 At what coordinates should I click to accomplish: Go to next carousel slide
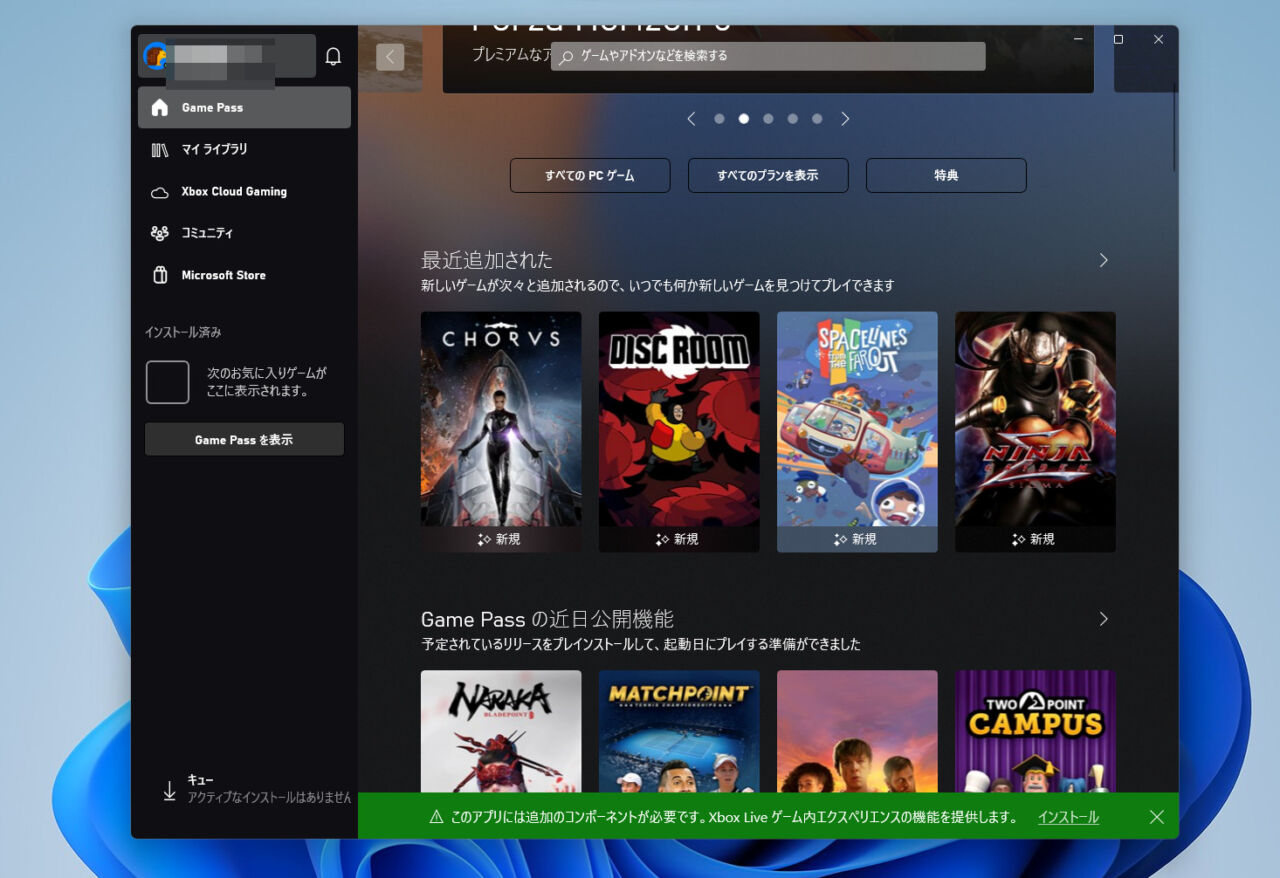click(845, 119)
